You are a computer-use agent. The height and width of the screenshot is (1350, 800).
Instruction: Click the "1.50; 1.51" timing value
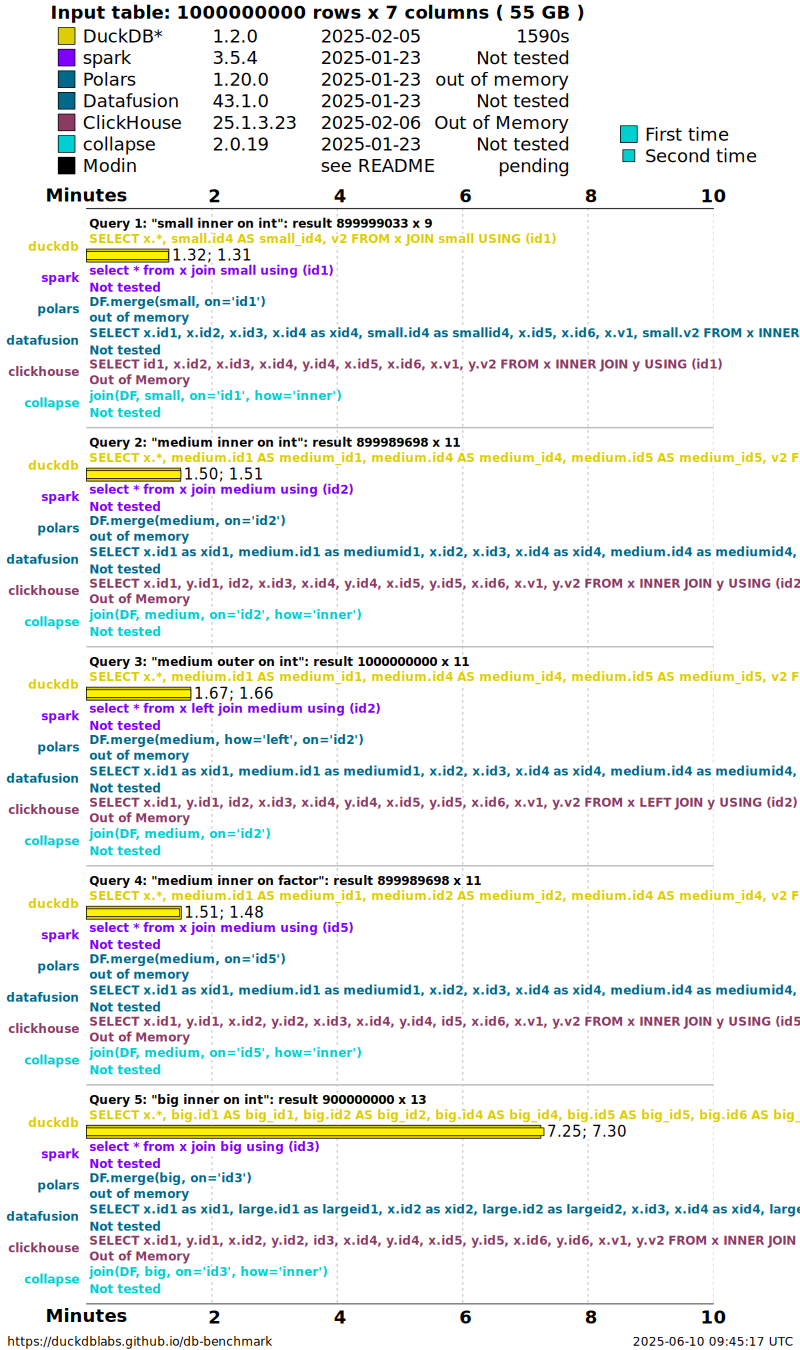[x=224, y=474]
